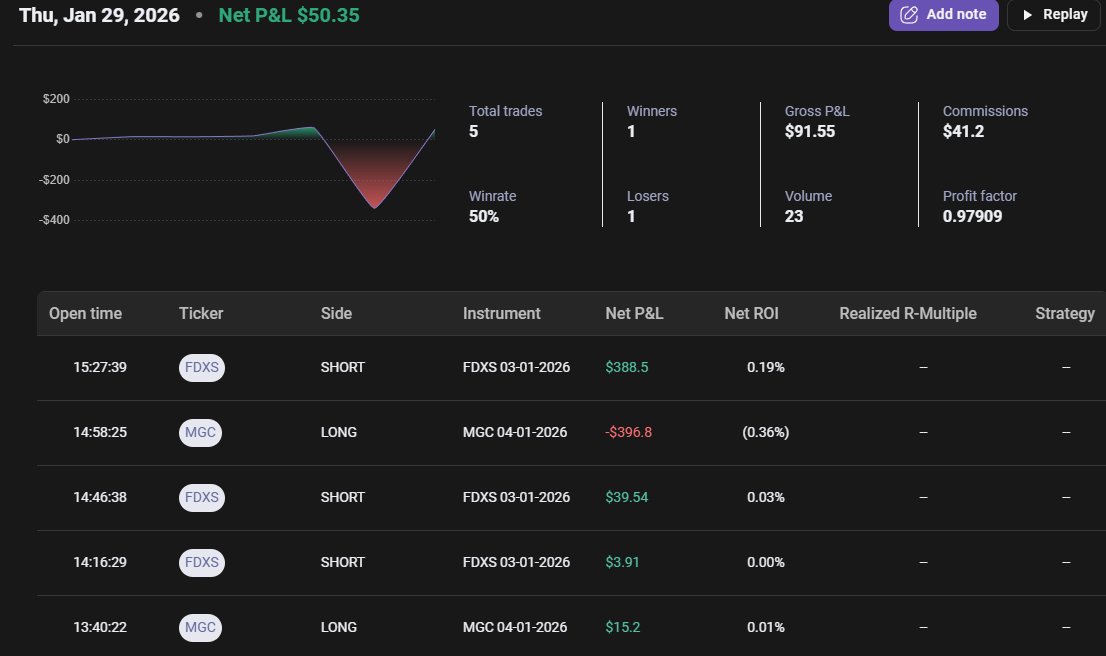
Task: Select the (0.36%) net ROI cell
Action: pos(766,432)
